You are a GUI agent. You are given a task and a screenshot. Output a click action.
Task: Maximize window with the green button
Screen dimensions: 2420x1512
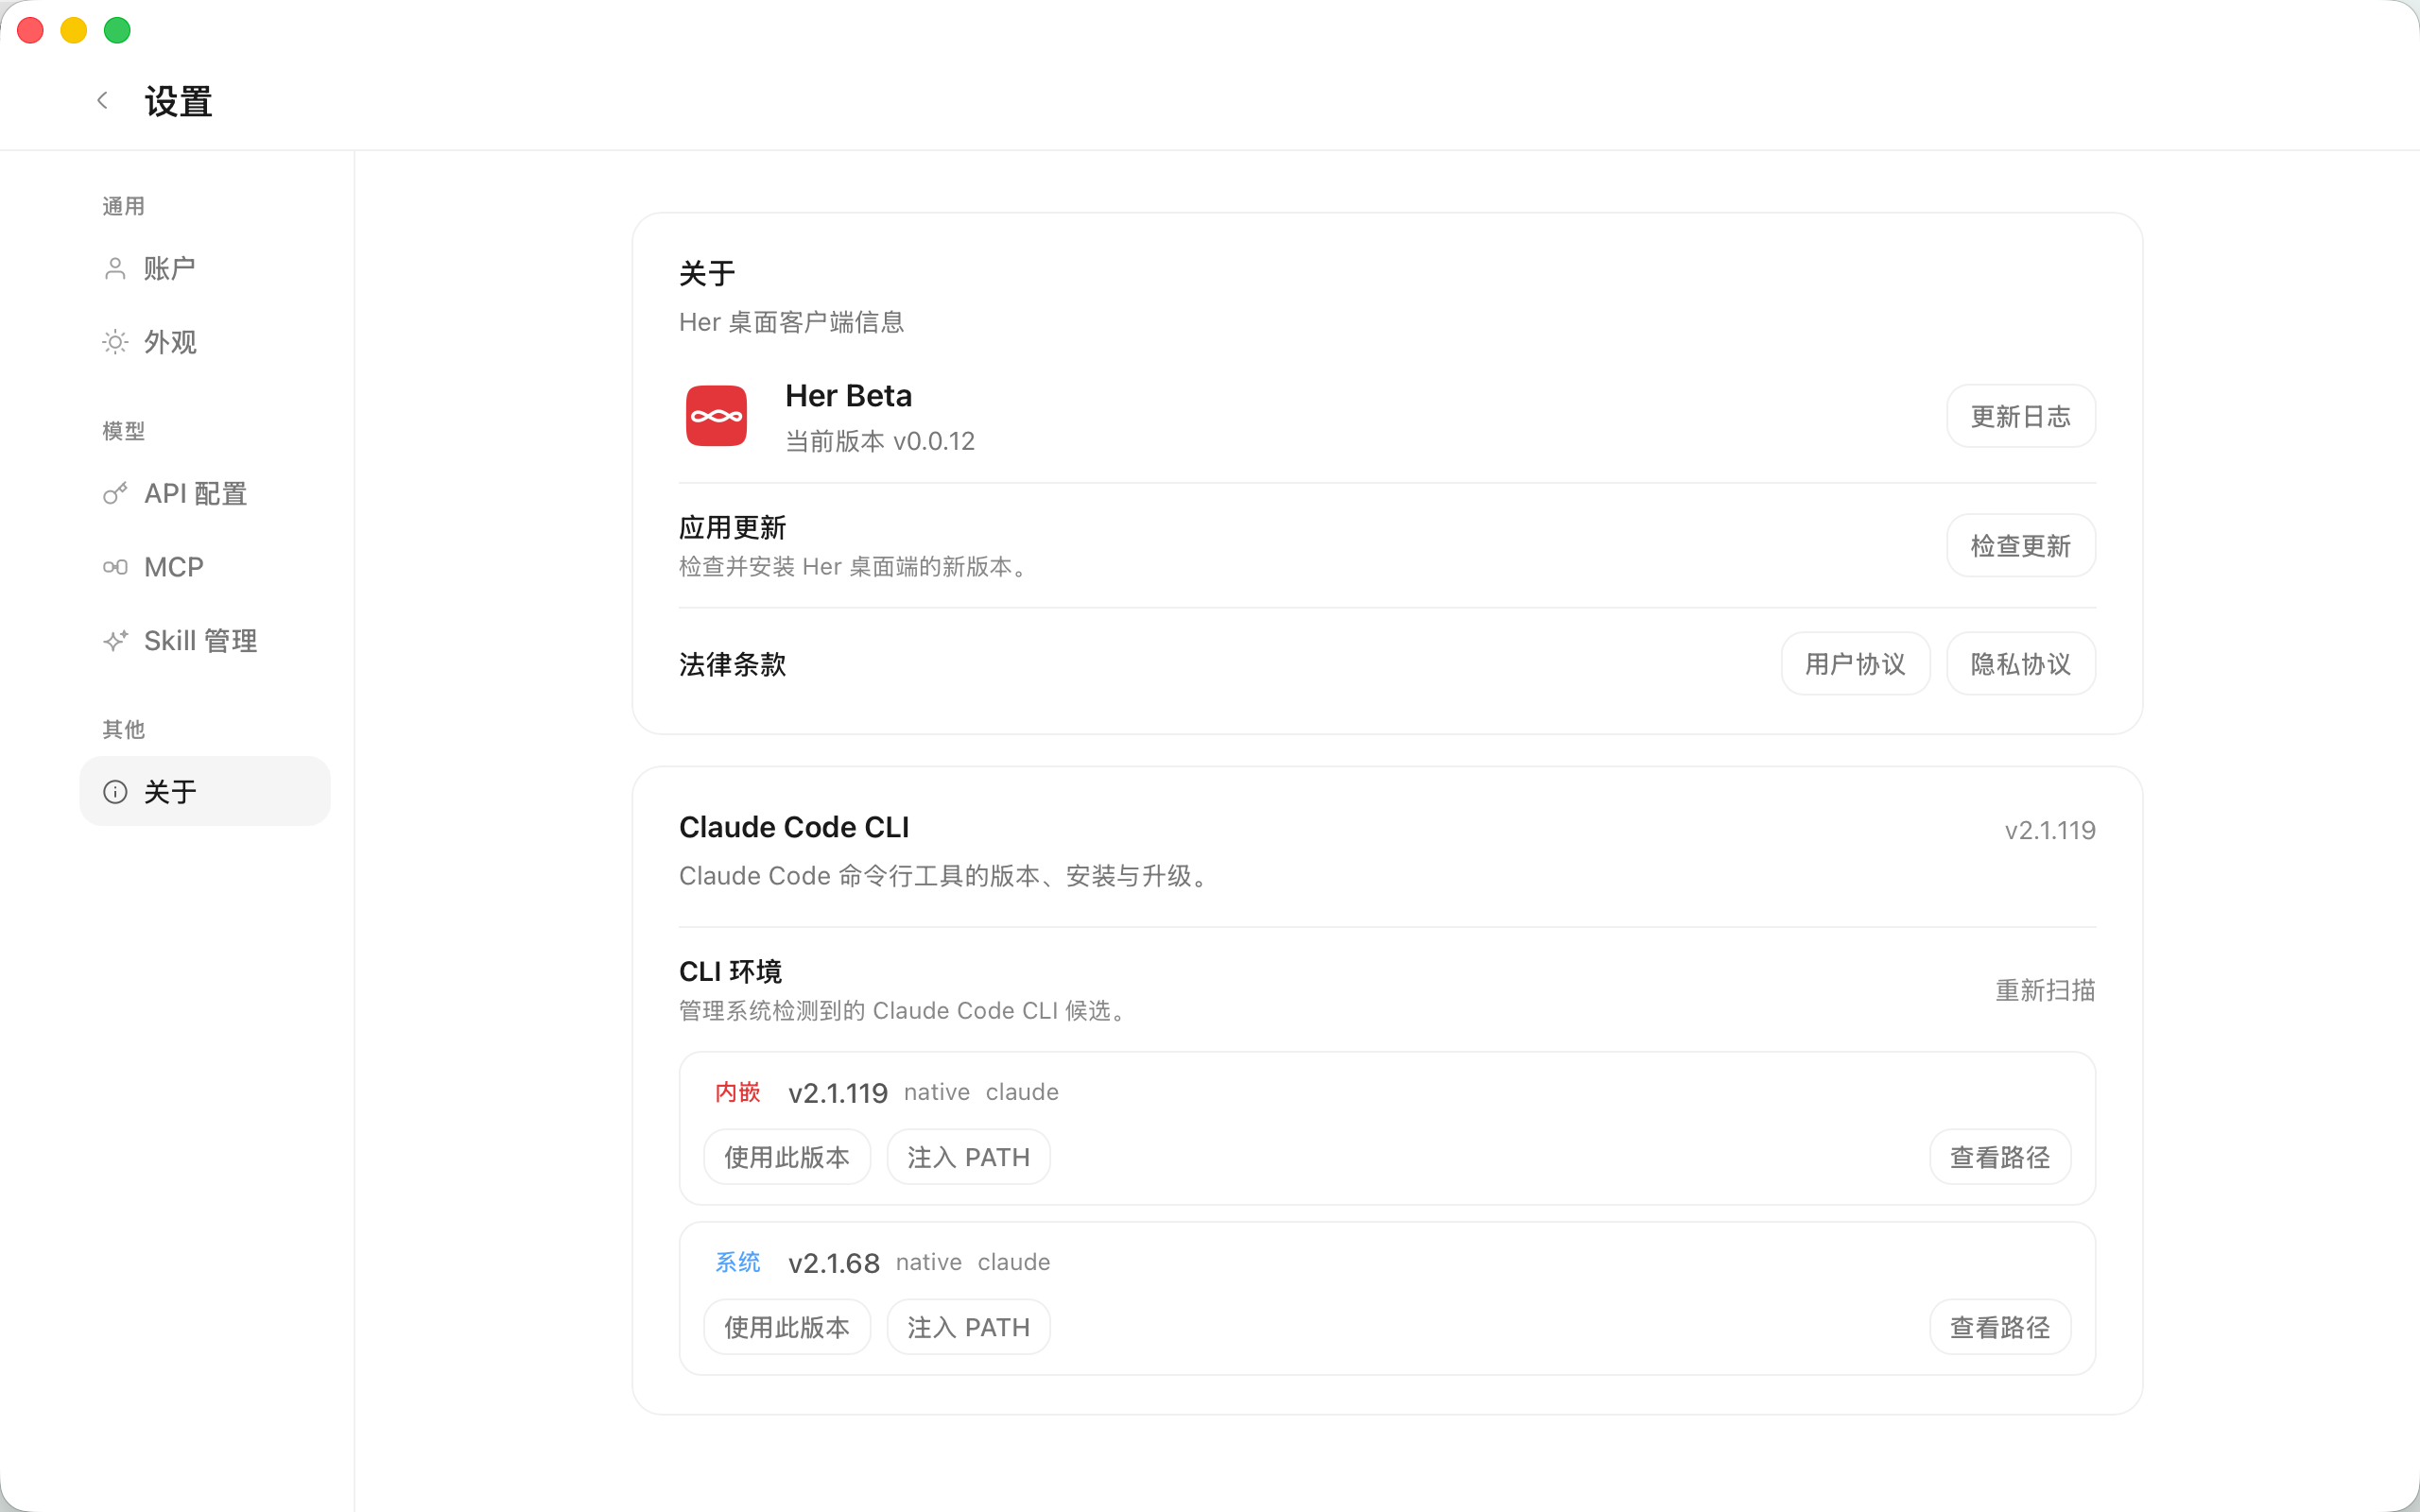(117, 30)
